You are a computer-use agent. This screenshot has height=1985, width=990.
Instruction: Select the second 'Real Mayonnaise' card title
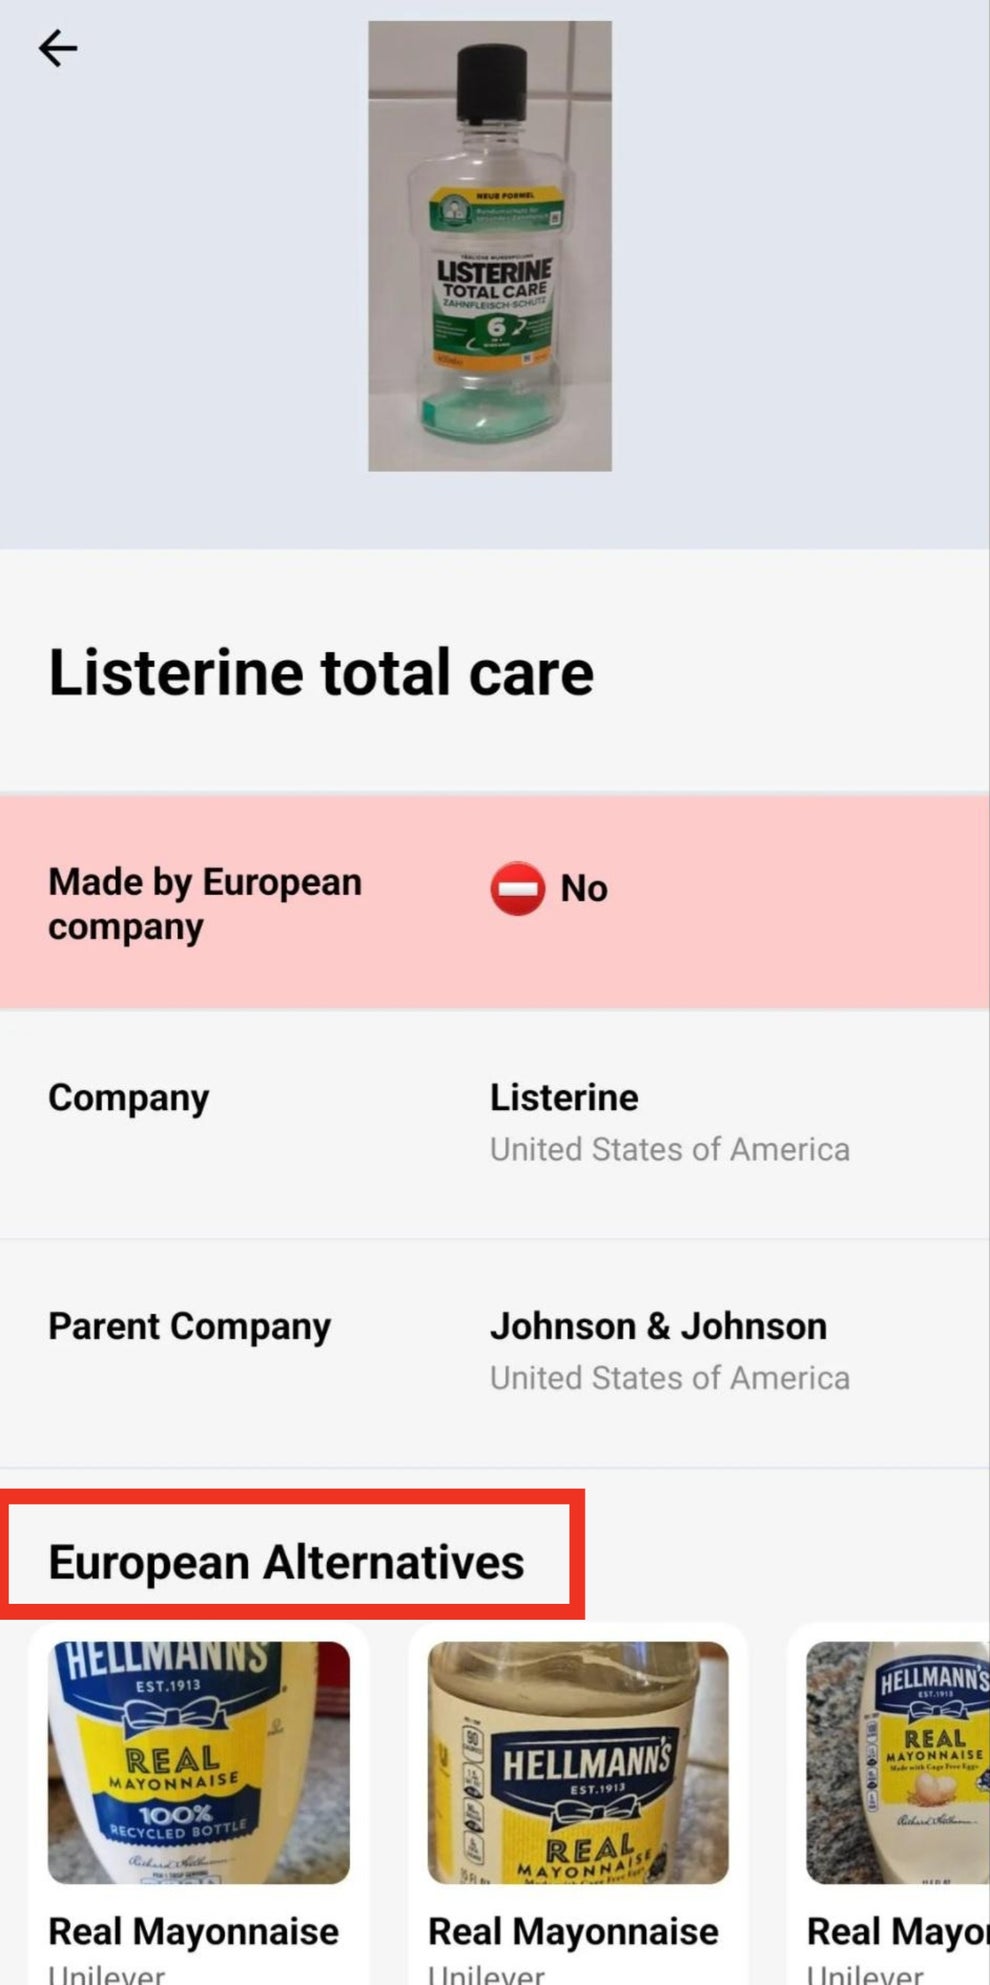(573, 1931)
